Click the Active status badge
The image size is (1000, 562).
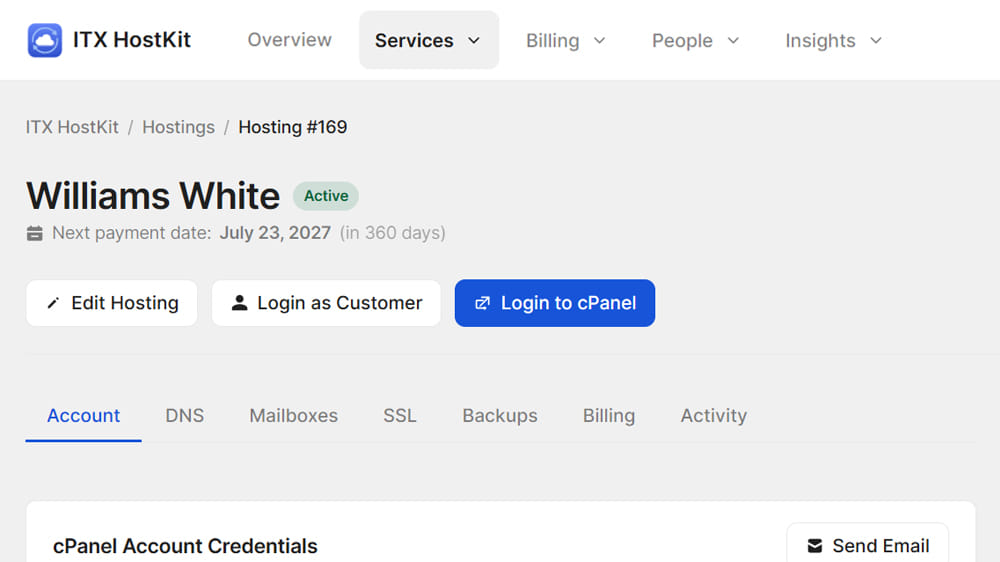[x=326, y=196]
